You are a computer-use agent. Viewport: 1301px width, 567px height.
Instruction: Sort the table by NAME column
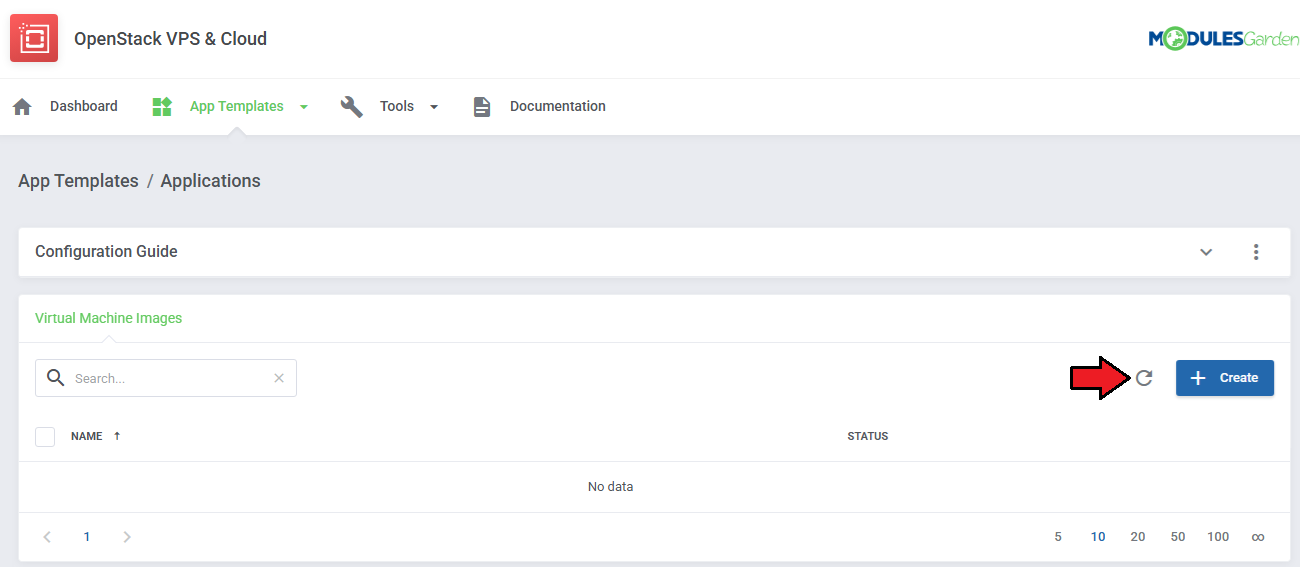[87, 436]
